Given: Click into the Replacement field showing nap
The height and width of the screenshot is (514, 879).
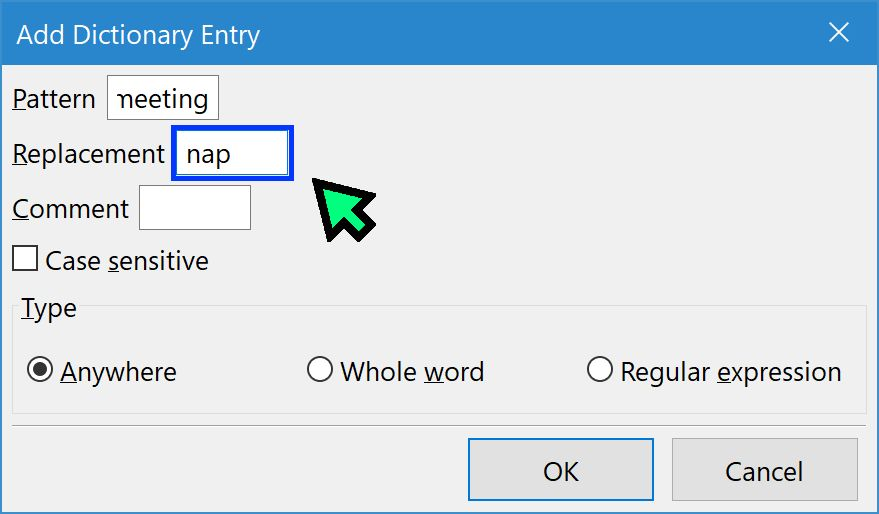Looking at the screenshot, I should 233,153.
